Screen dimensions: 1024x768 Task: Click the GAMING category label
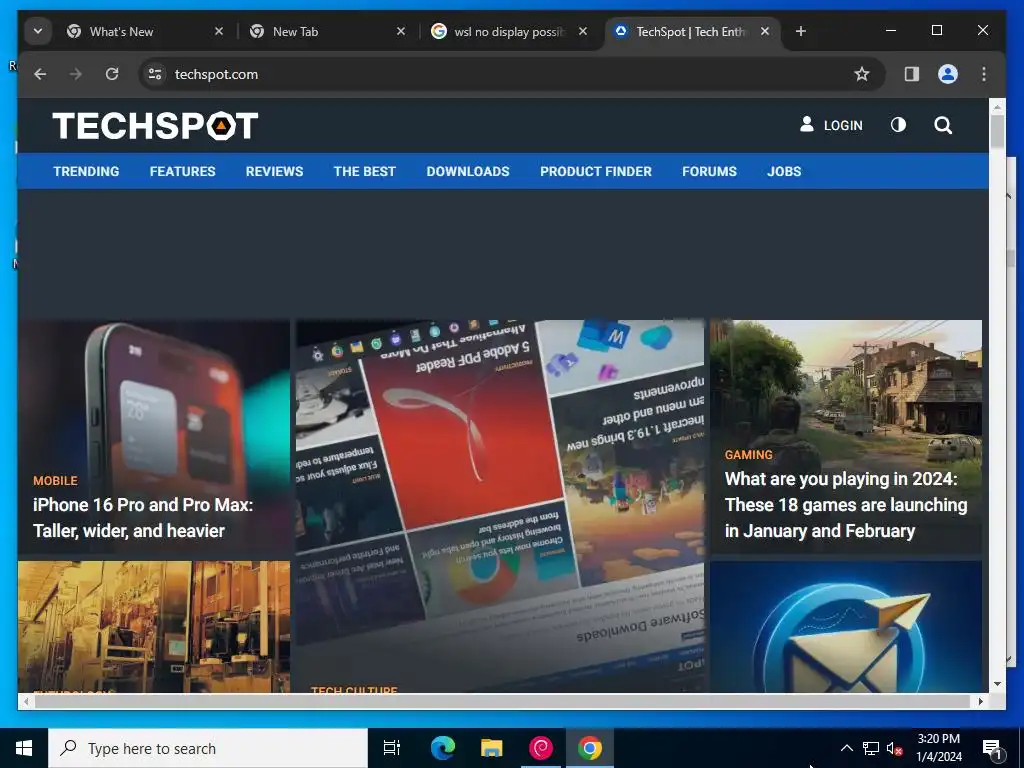(748, 455)
